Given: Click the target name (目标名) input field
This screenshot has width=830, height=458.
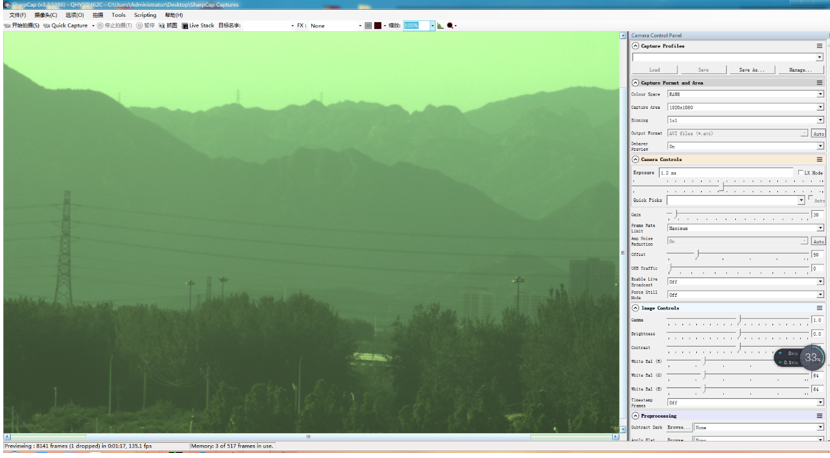Looking at the screenshot, I should (268, 25).
